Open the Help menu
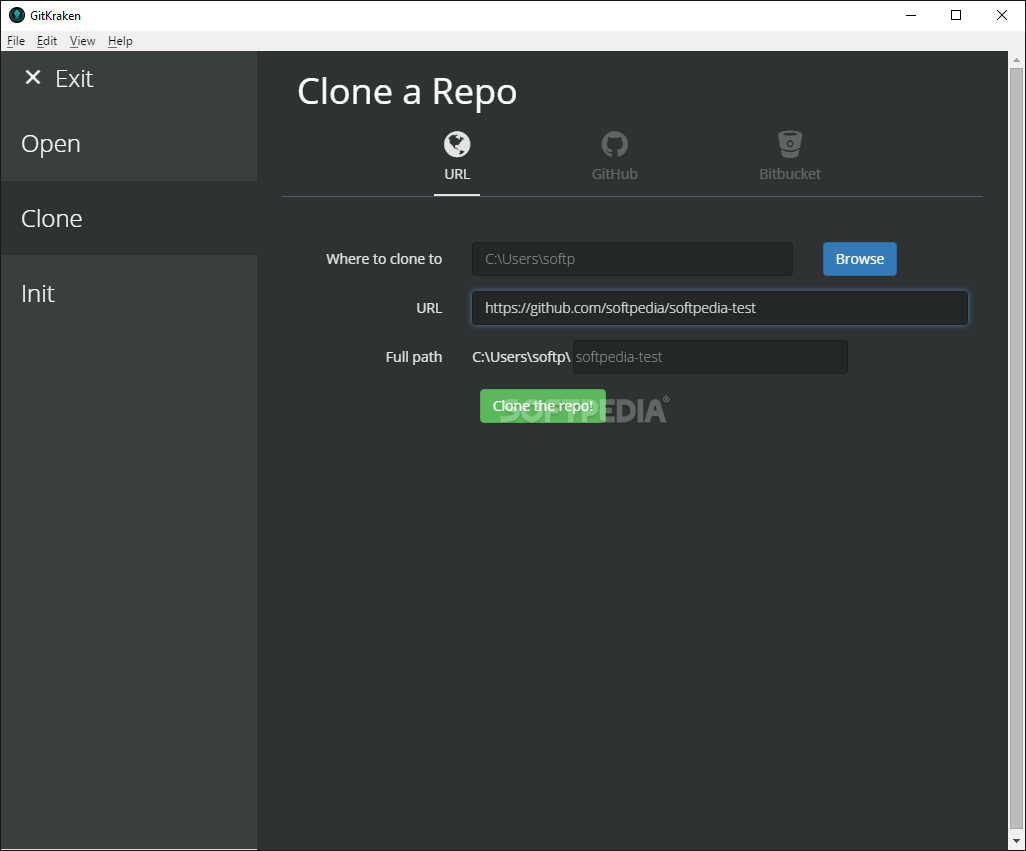The height and width of the screenshot is (851, 1026). click(120, 41)
